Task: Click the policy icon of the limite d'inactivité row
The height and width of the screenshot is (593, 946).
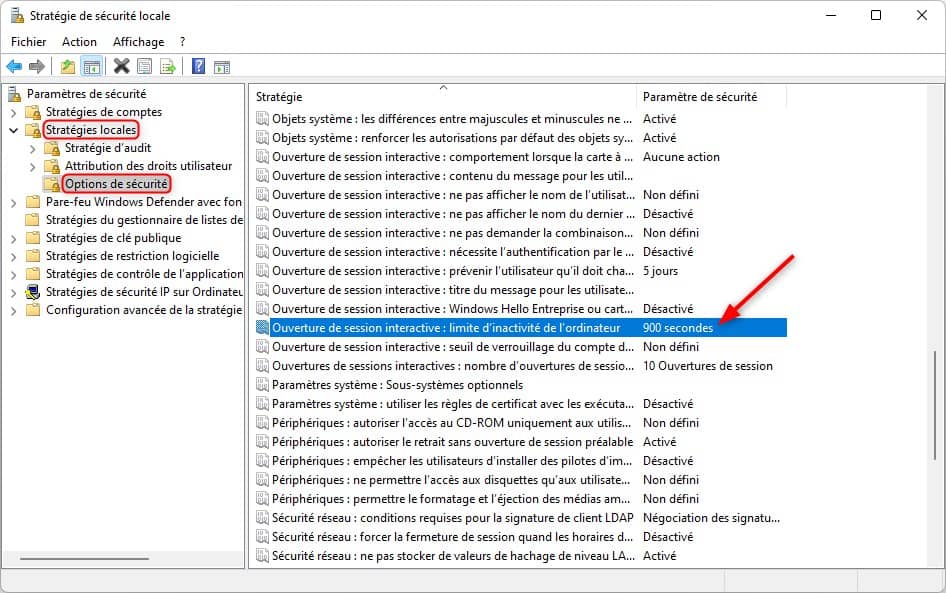Action: tap(262, 328)
